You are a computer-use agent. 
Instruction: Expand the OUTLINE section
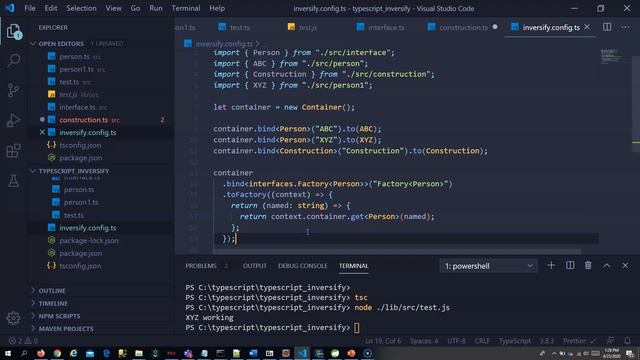coord(52,291)
